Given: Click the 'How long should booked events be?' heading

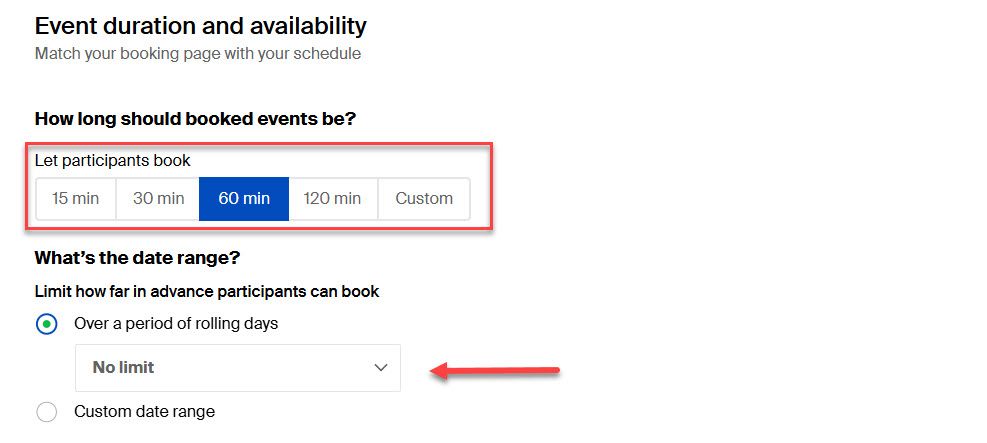Looking at the screenshot, I should point(195,118).
